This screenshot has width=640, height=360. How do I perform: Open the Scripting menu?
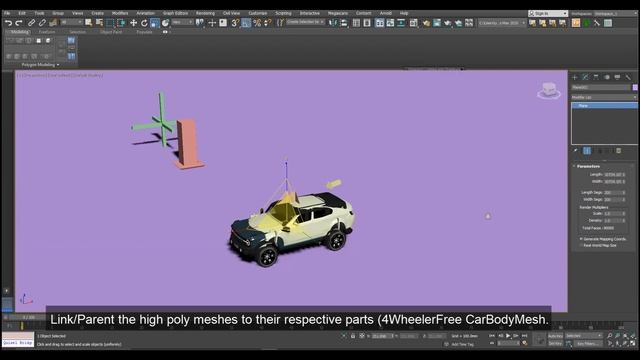(x=283, y=13)
